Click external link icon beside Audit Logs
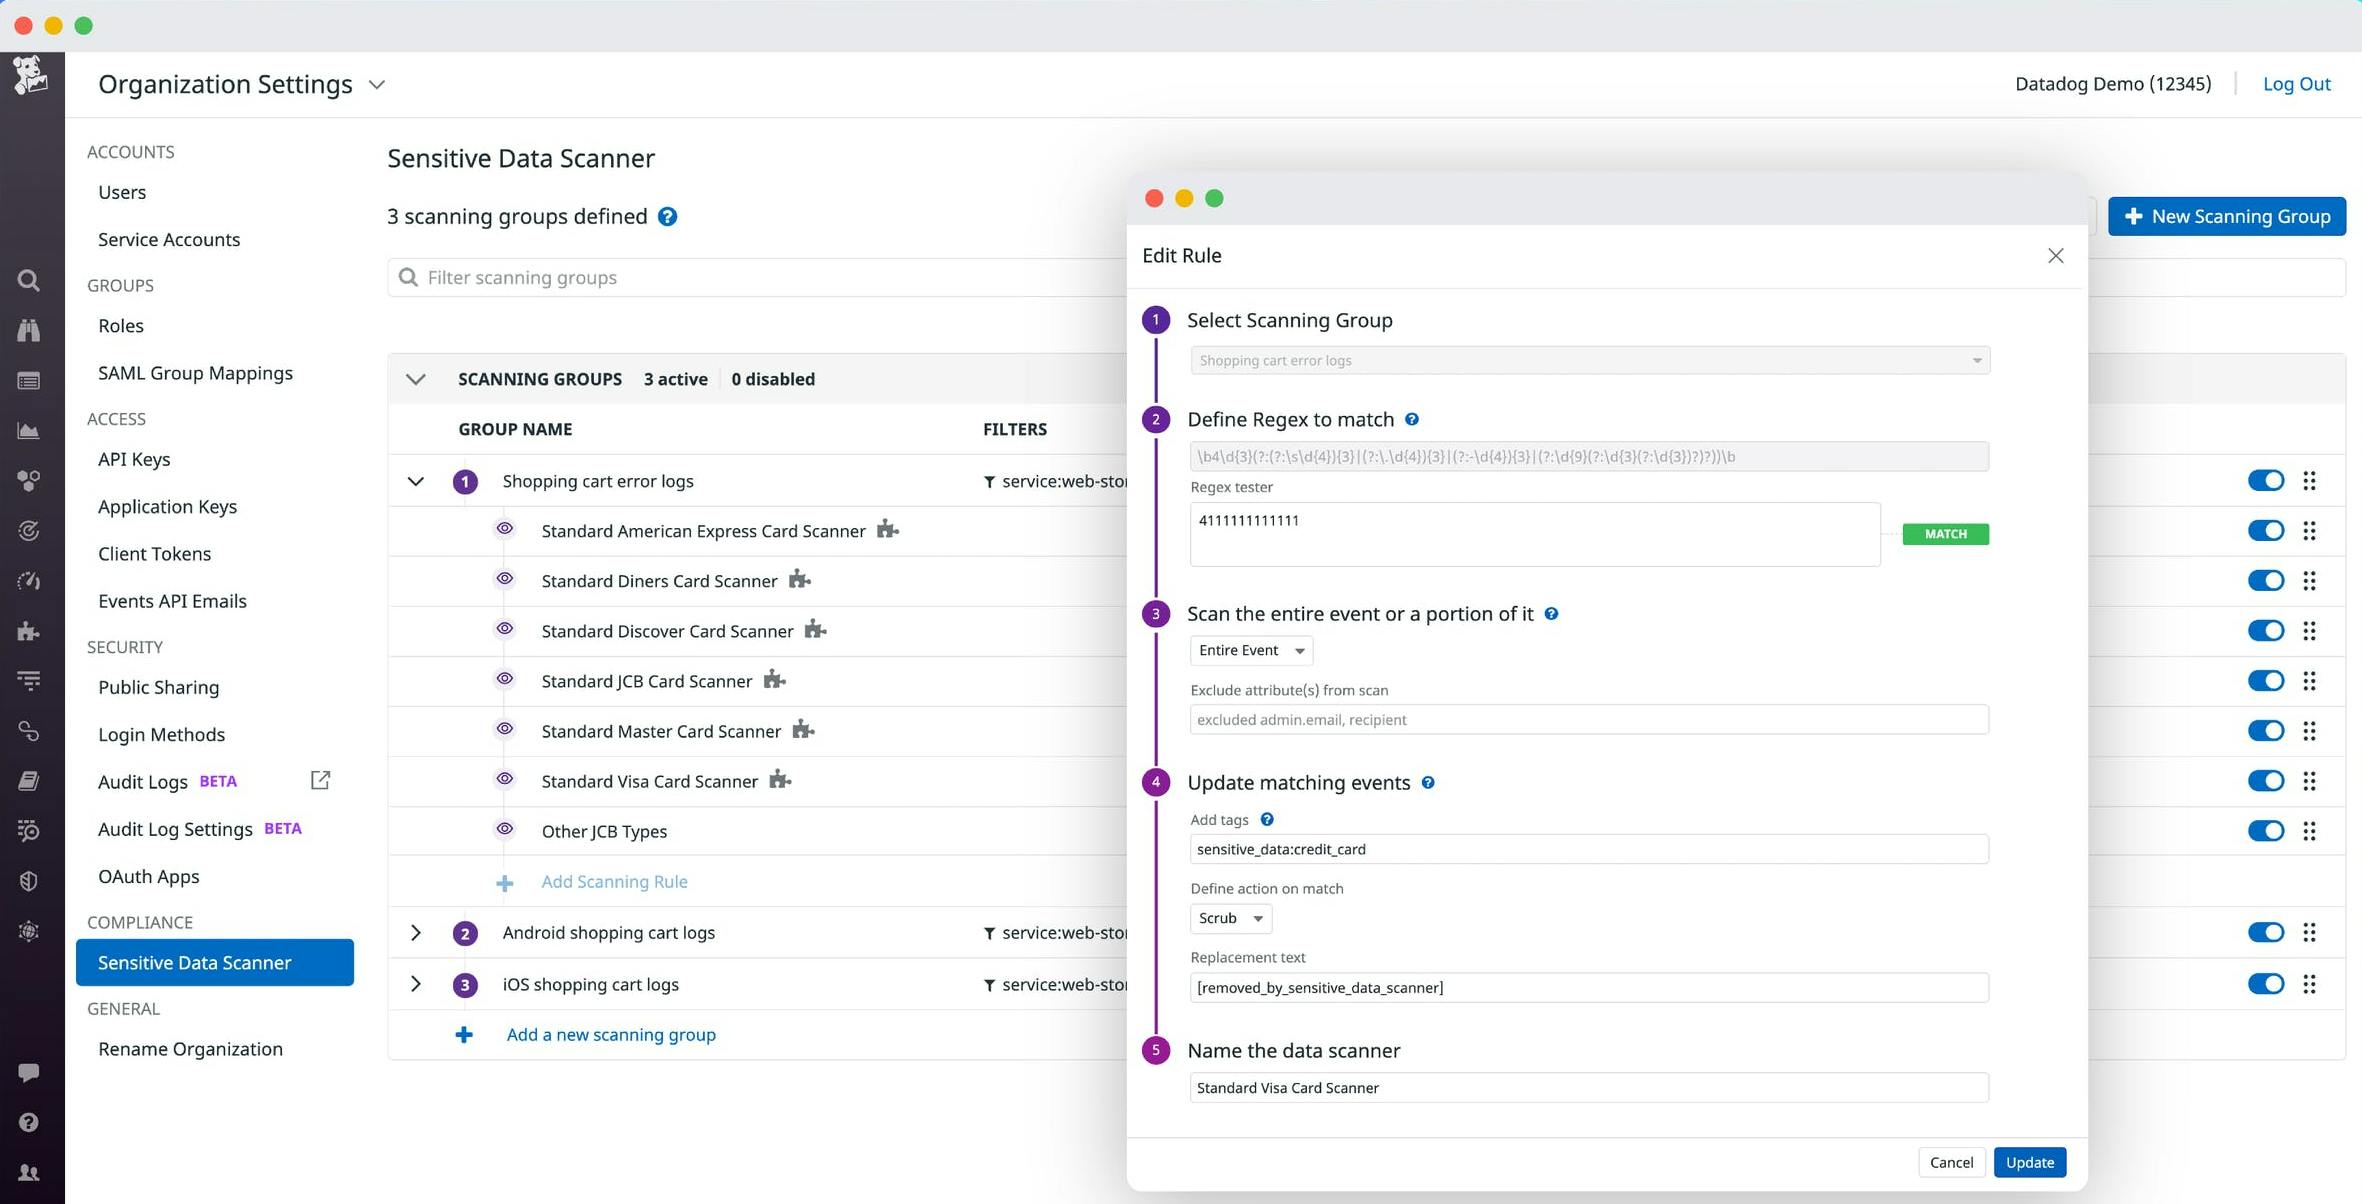The width and height of the screenshot is (2362, 1204). 320,780
